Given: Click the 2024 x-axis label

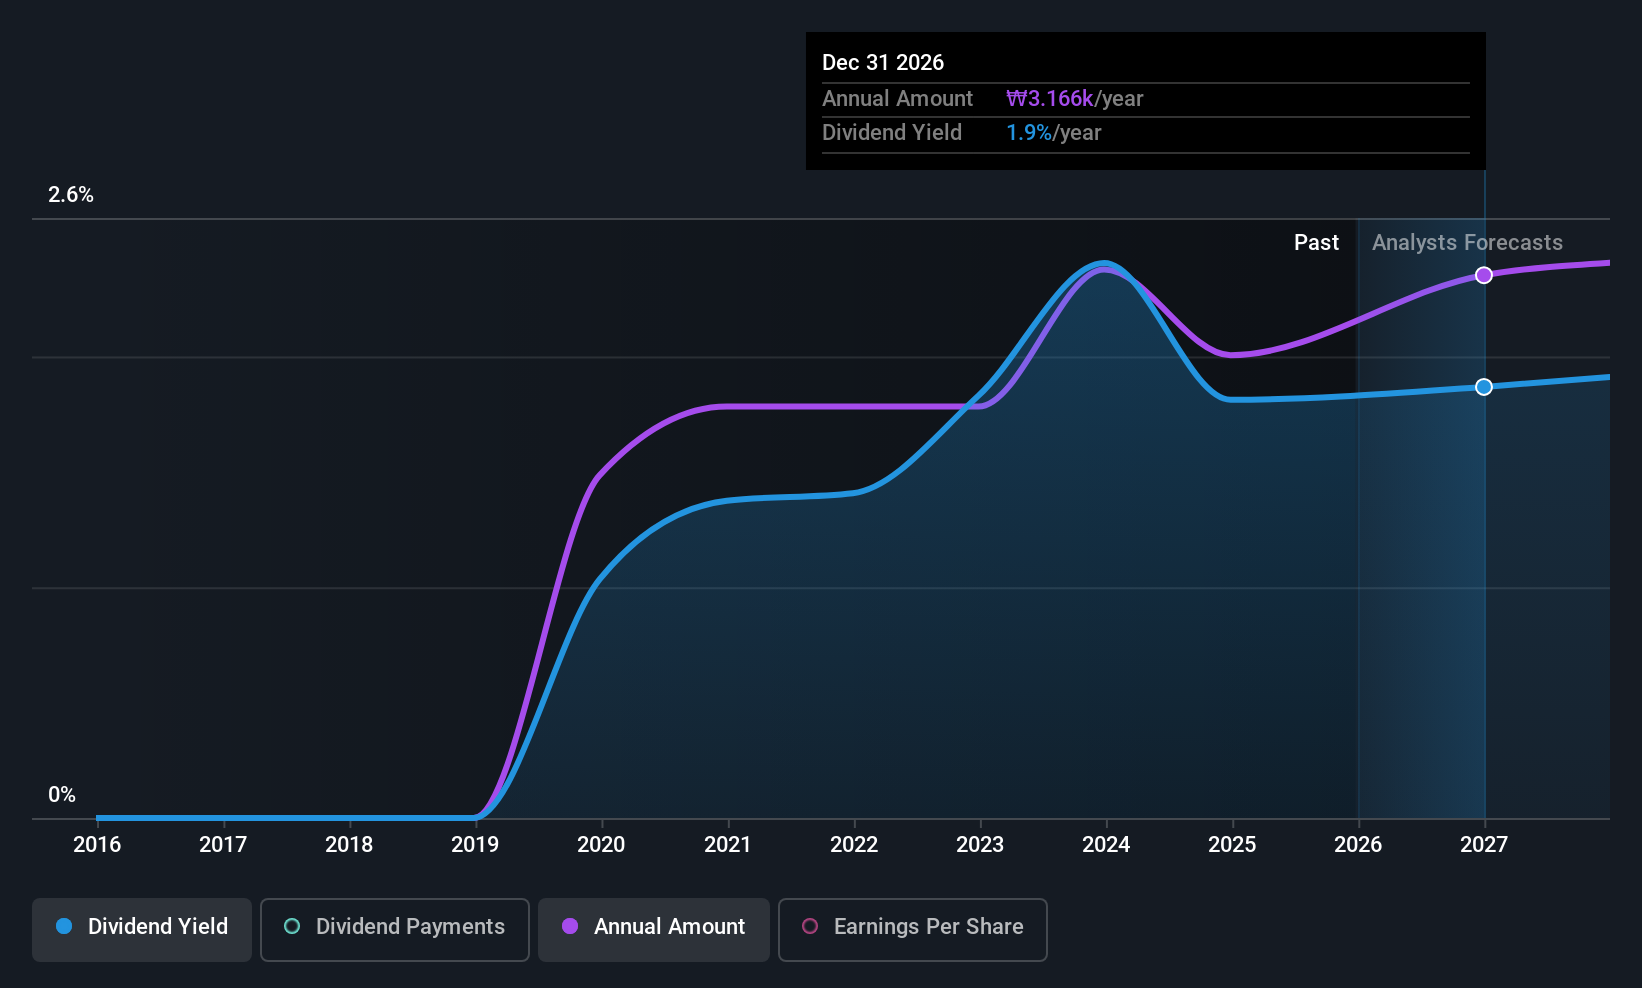Looking at the screenshot, I should pos(1106,845).
